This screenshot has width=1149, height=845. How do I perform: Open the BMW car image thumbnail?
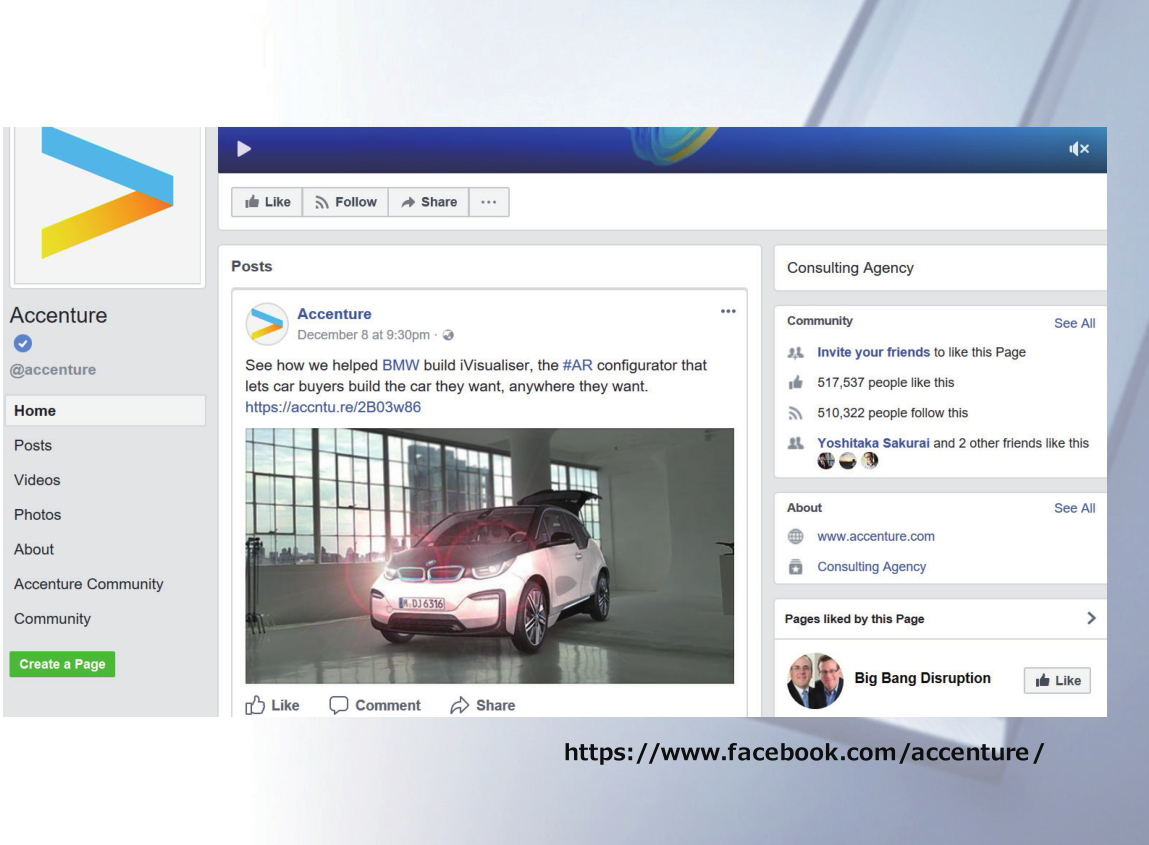pos(489,555)
